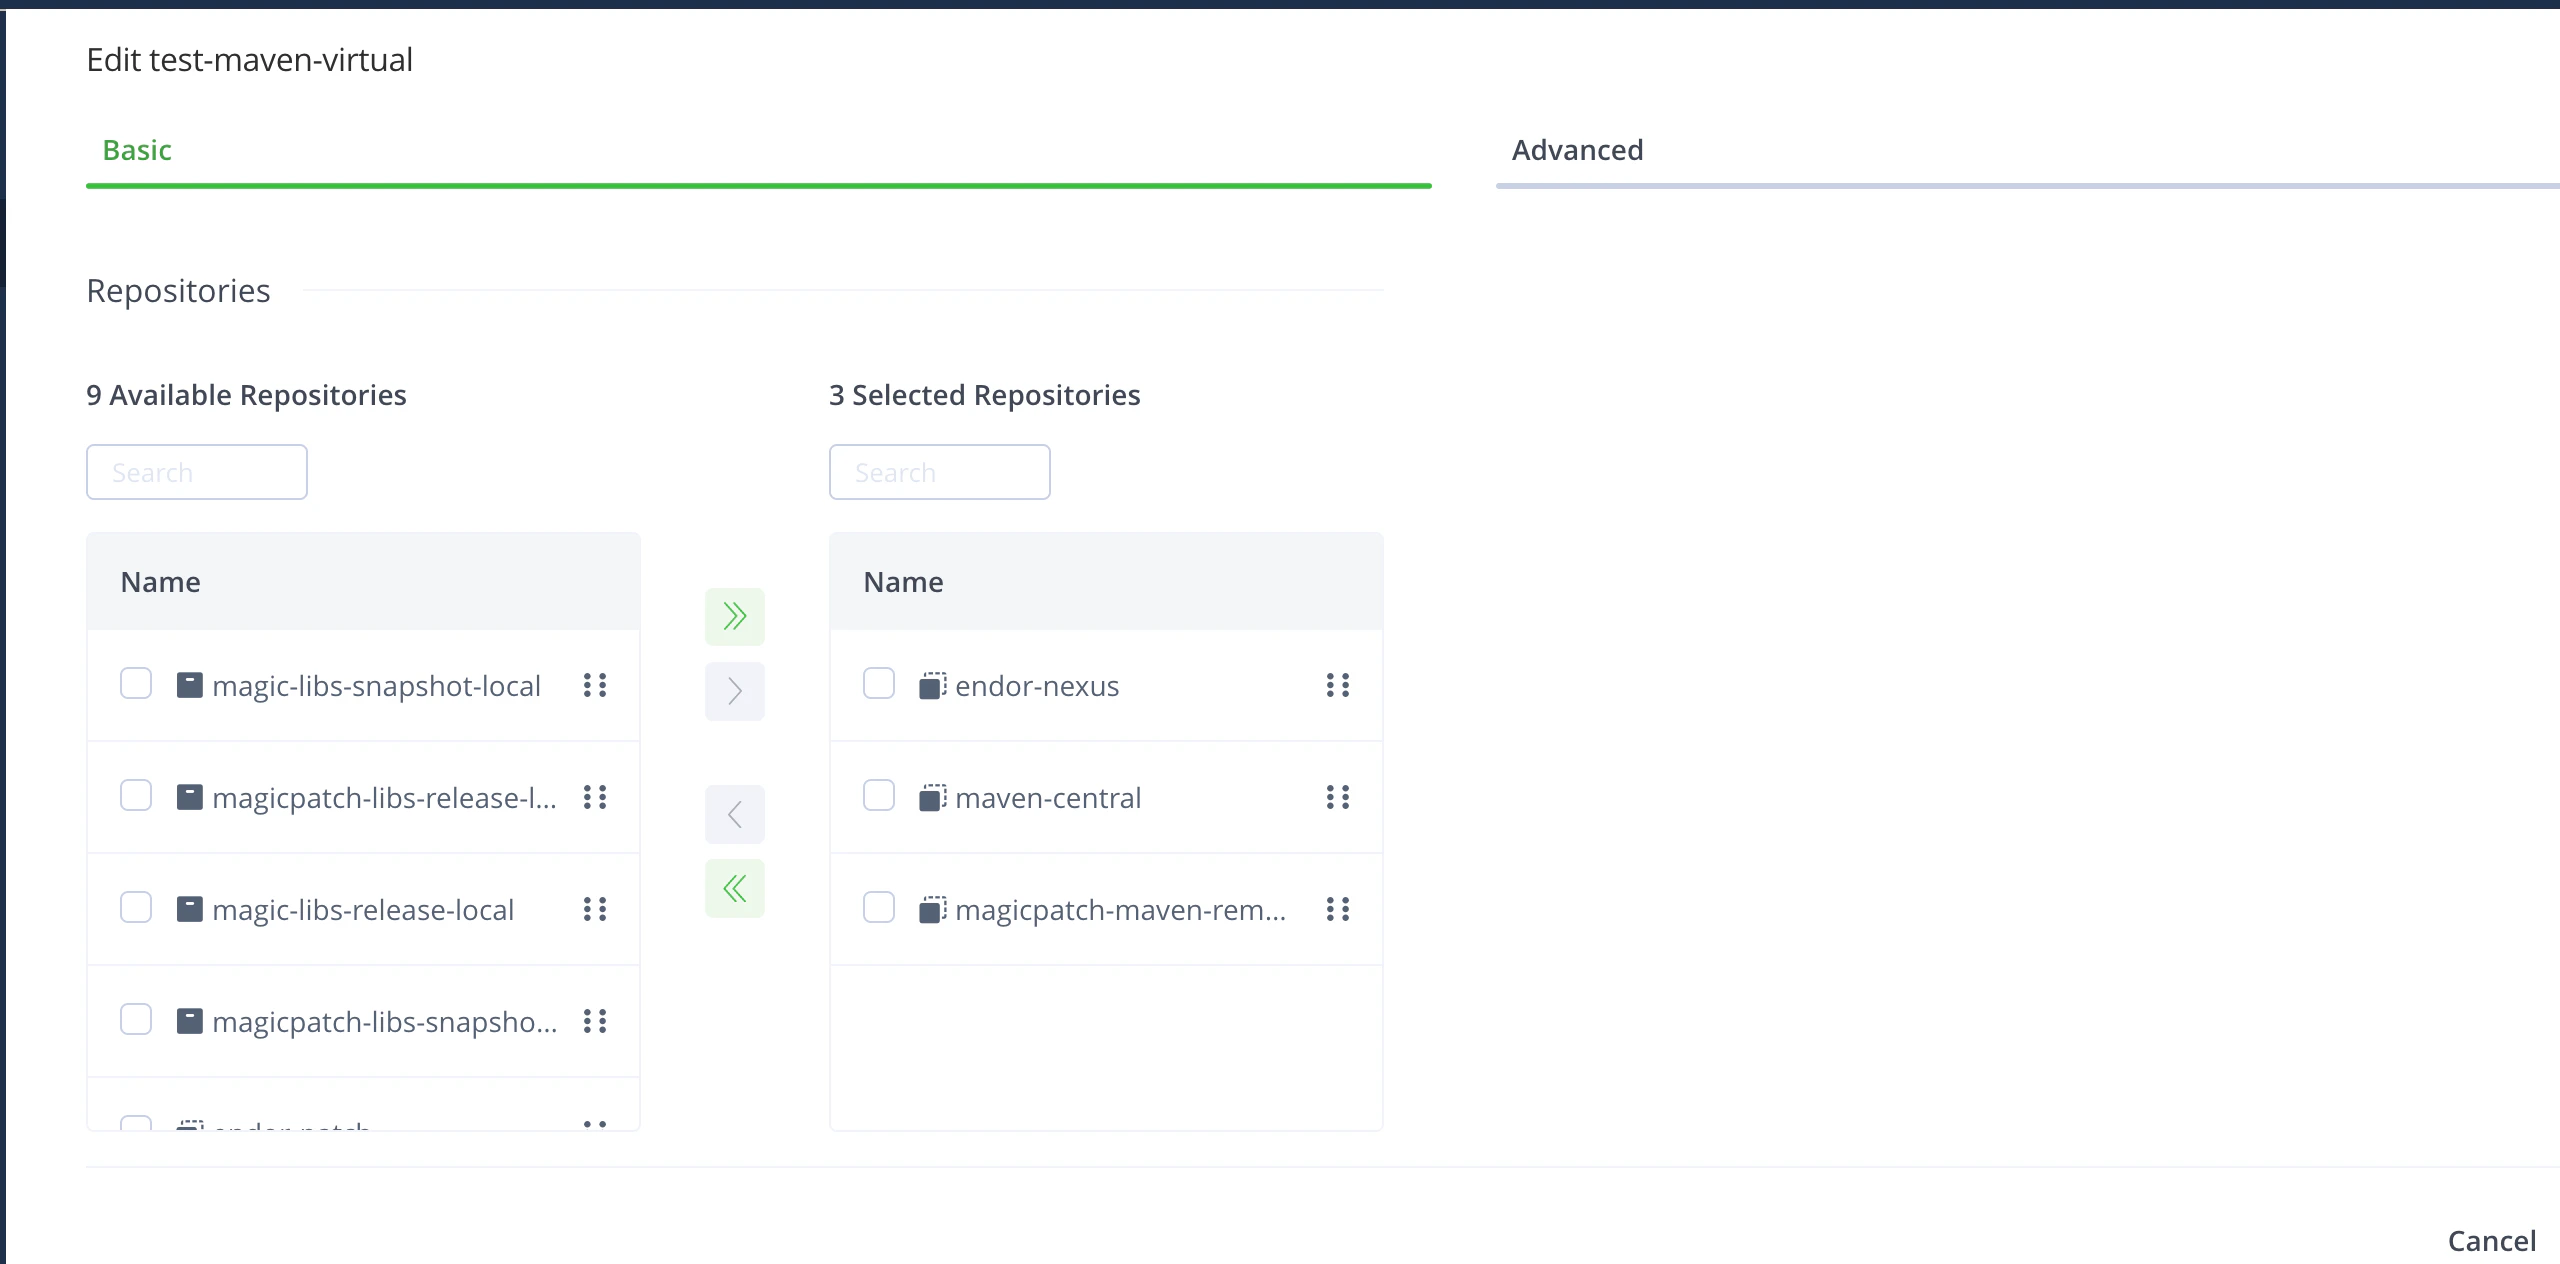The width and height of the screenshot is (2560, 1264).
Task: Check the magic-libs-snapshot-local checkbox
Action: (136, 683)
